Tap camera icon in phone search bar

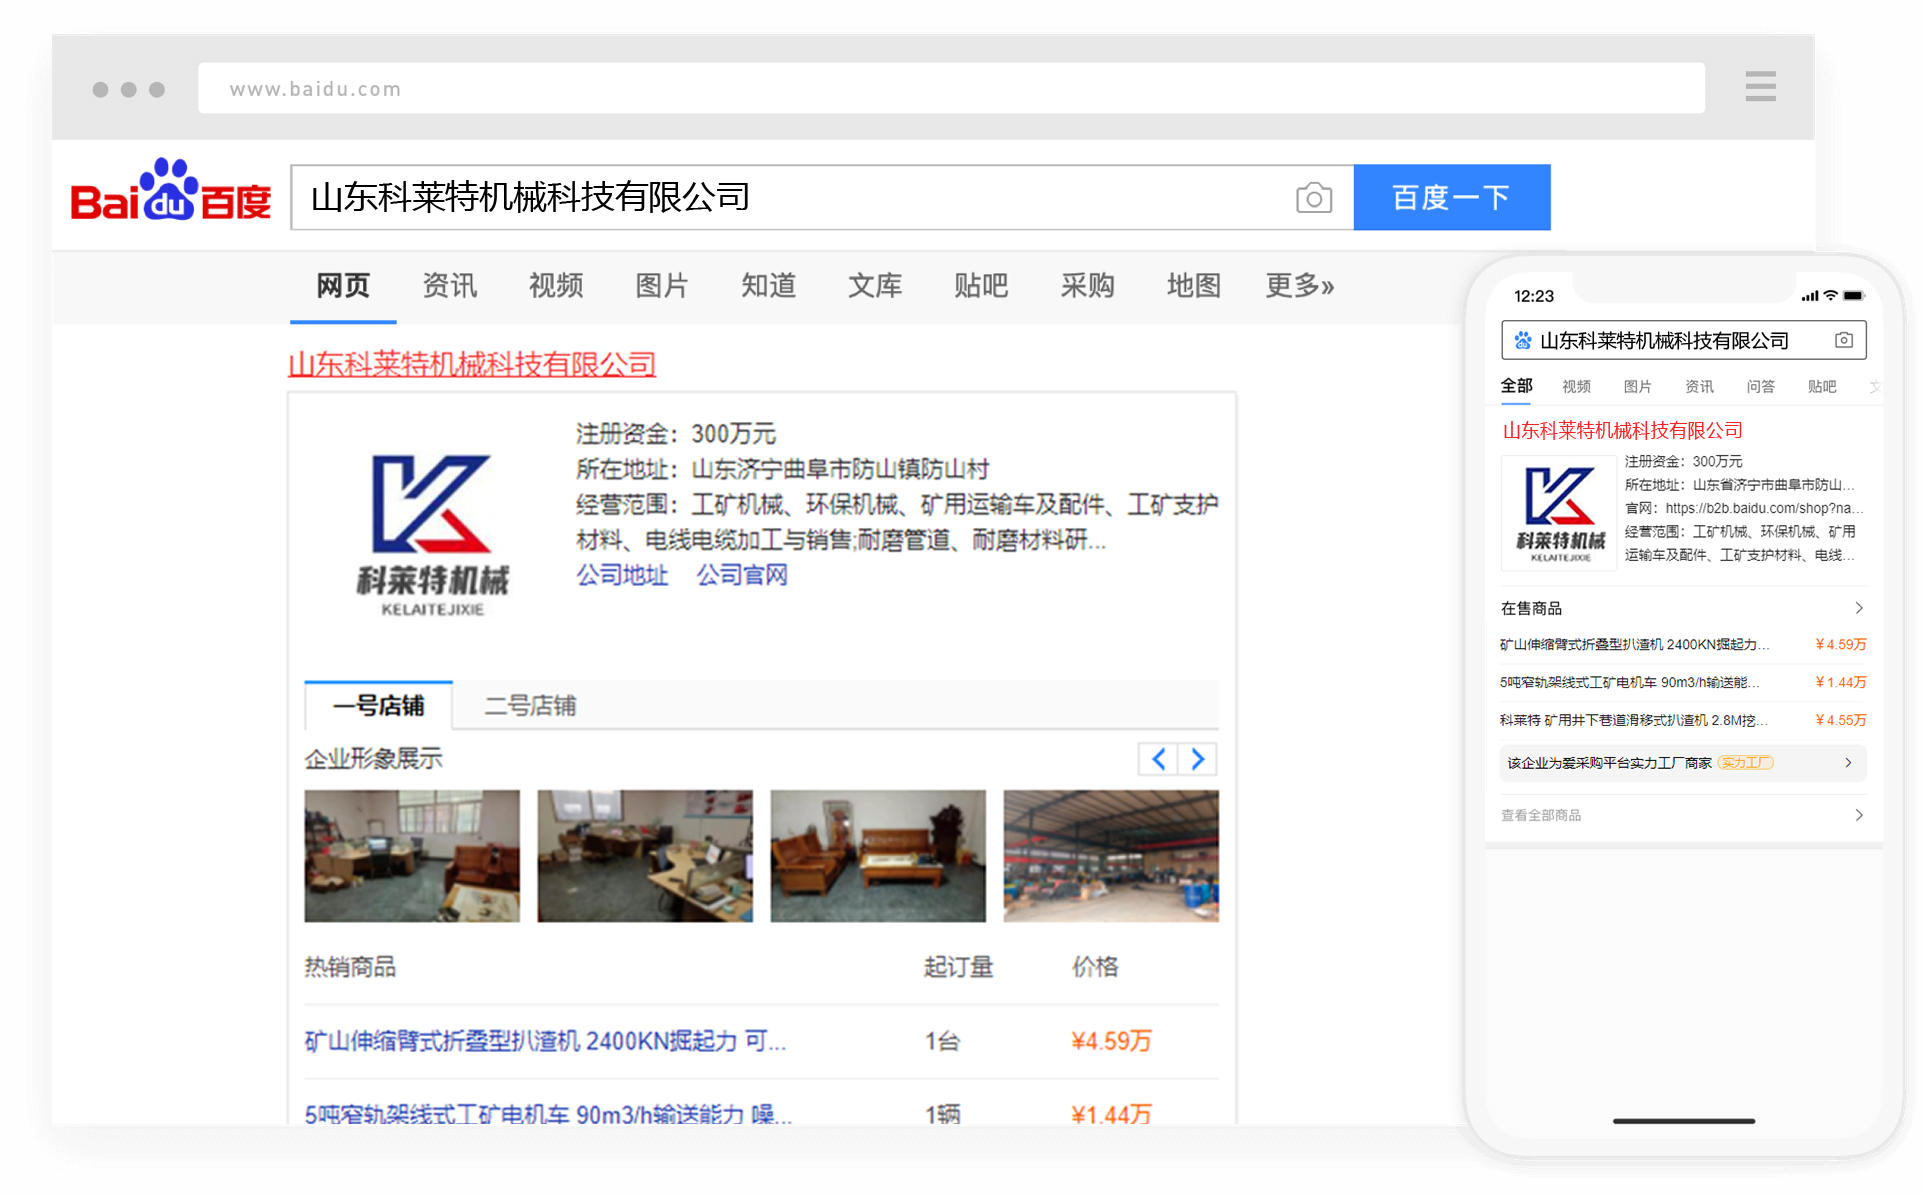point(1844,340)
